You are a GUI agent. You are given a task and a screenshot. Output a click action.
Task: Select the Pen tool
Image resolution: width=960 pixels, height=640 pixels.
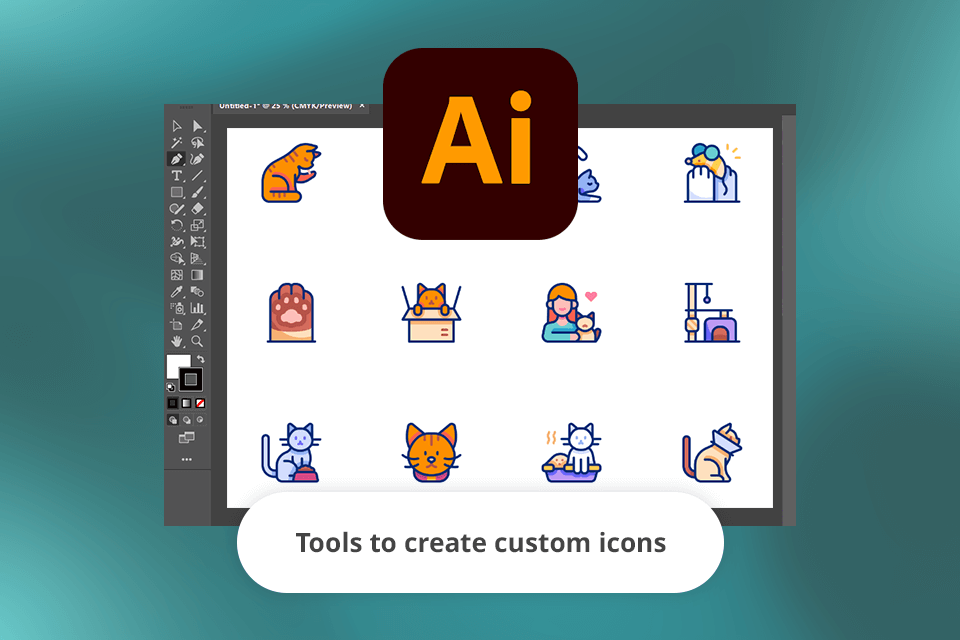point(177,159)
